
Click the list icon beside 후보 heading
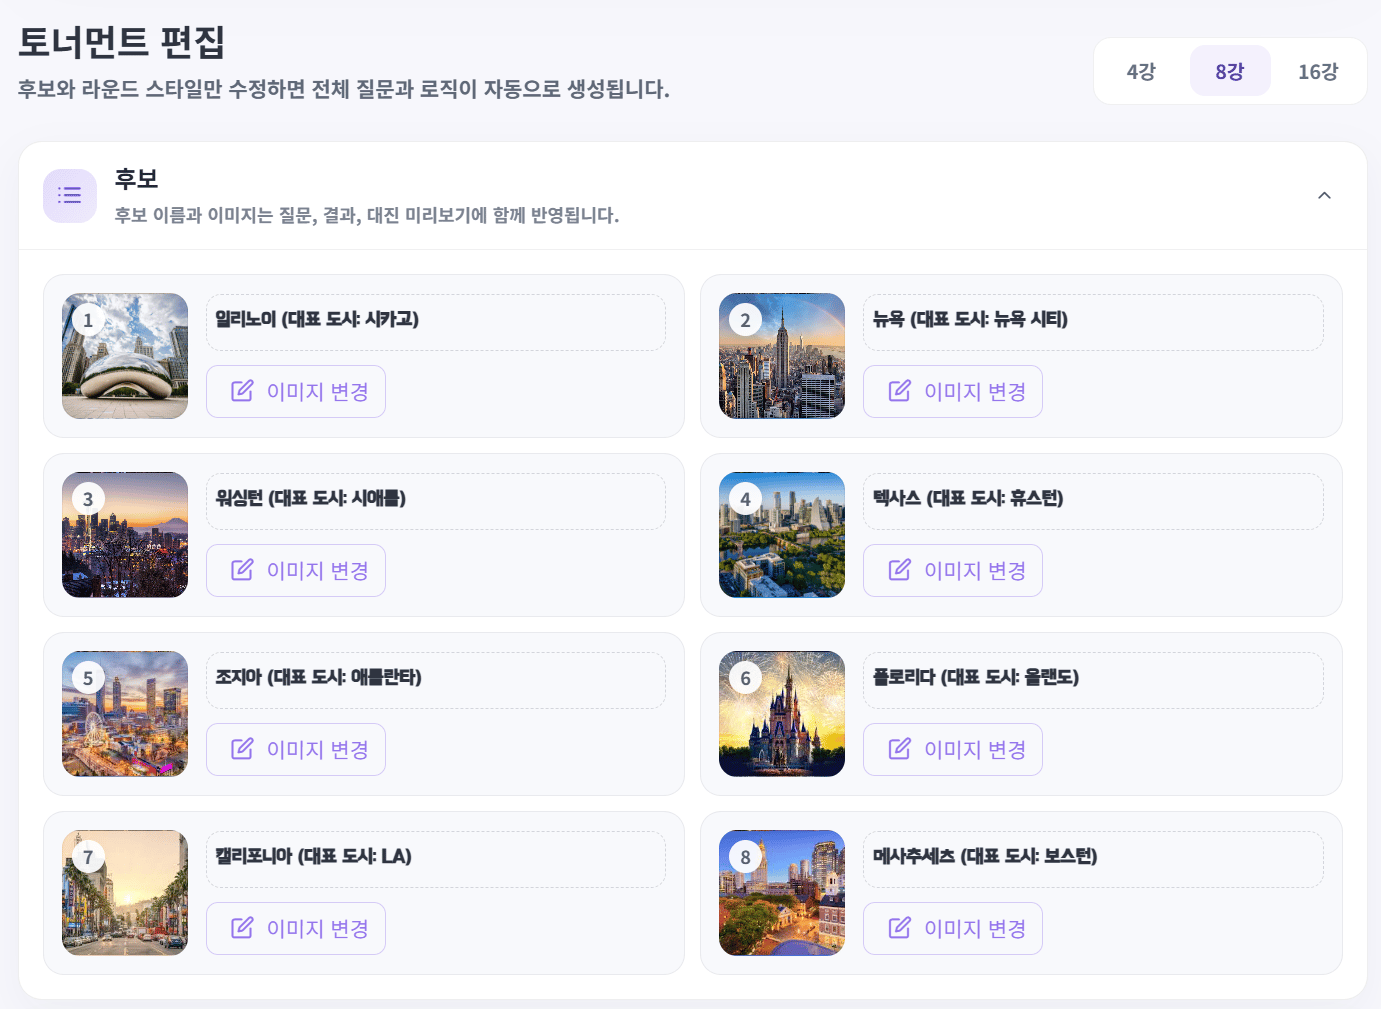pos(70,195)
